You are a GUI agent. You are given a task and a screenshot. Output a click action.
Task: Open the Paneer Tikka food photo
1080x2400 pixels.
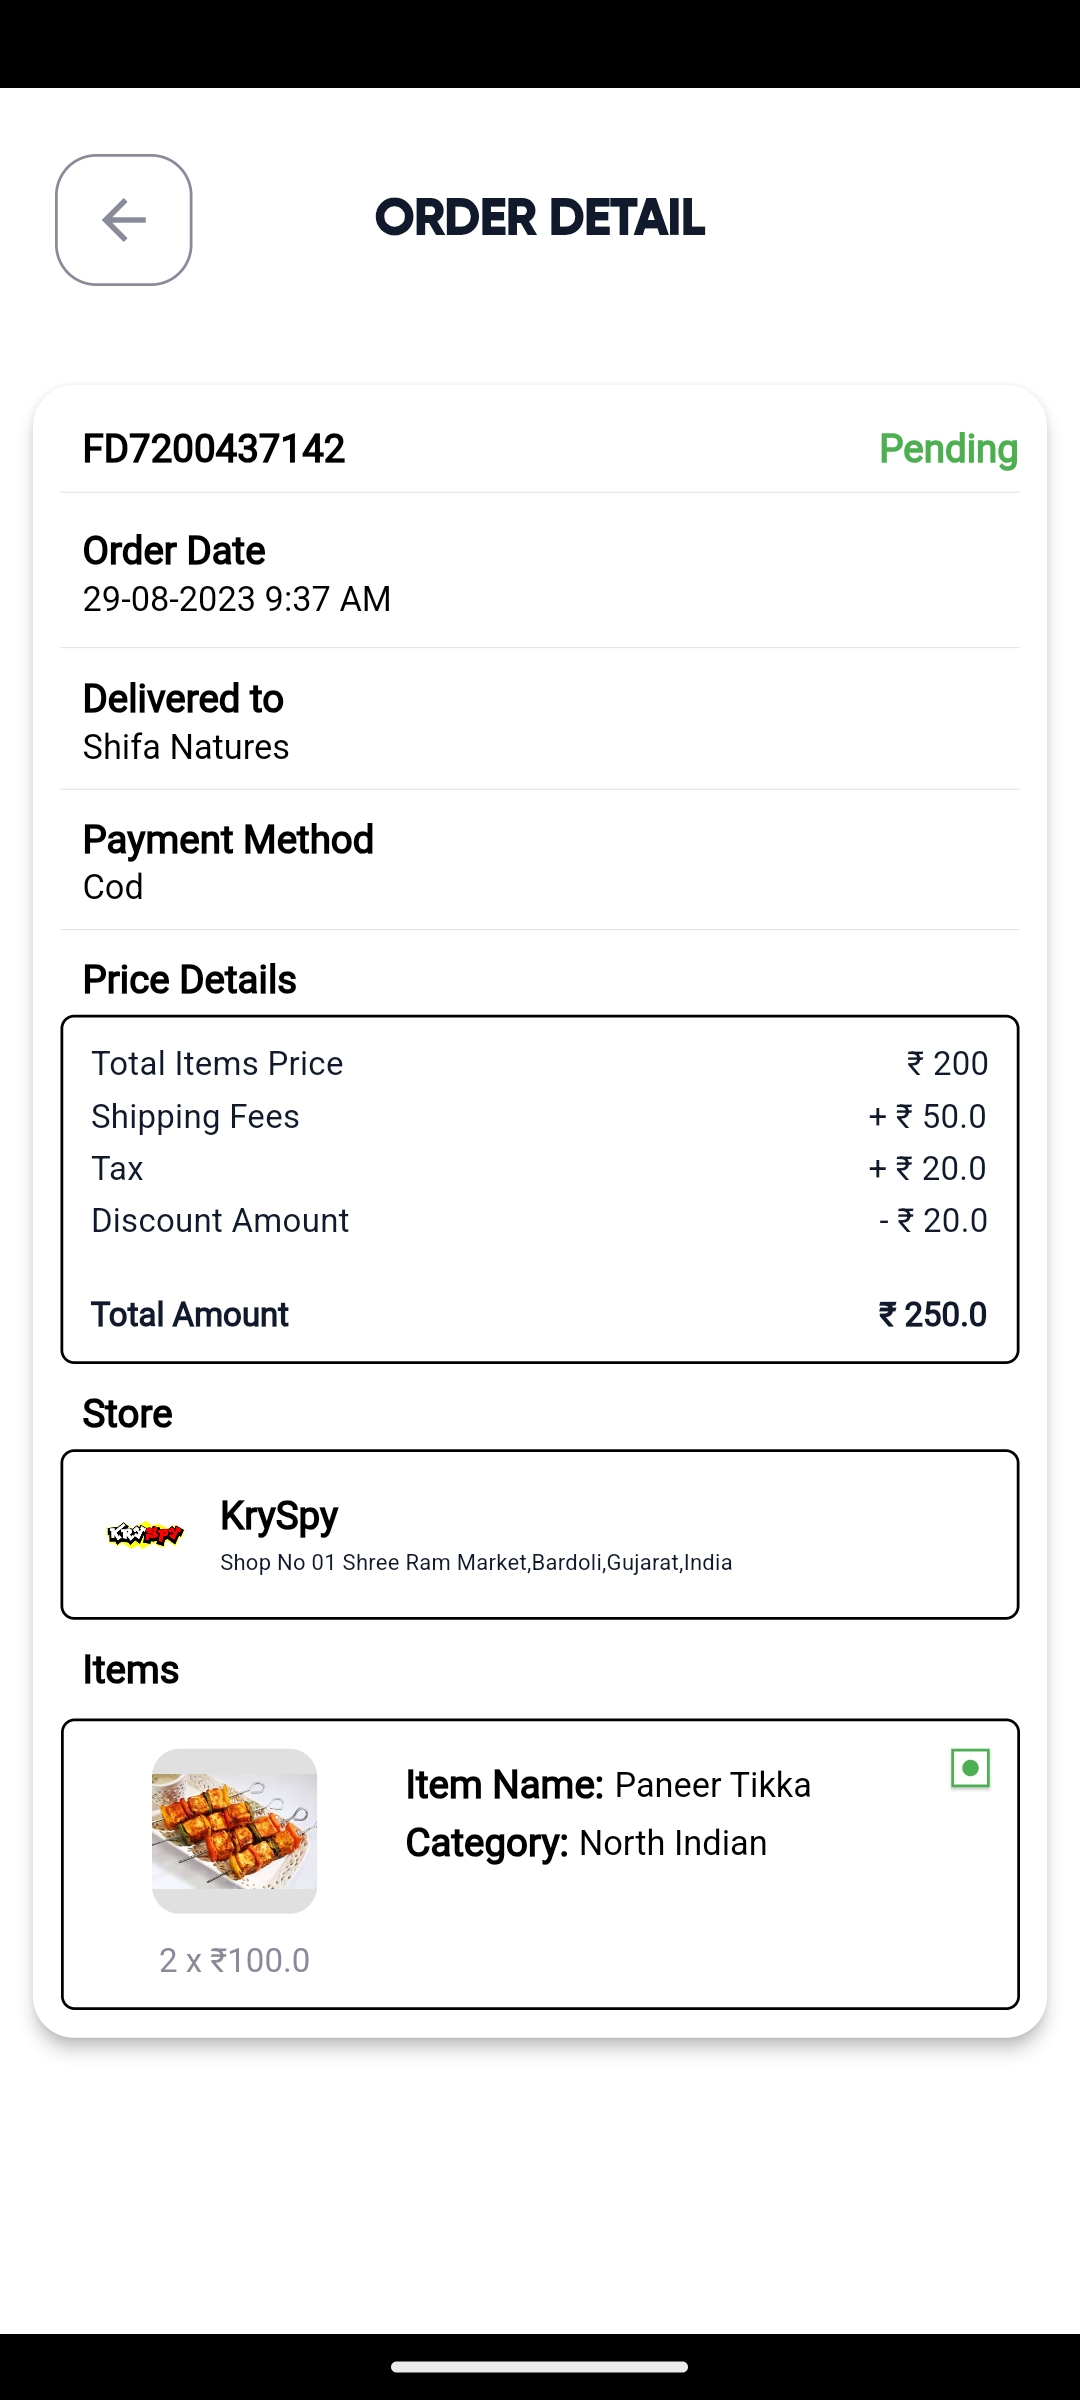pos(234,1830)
